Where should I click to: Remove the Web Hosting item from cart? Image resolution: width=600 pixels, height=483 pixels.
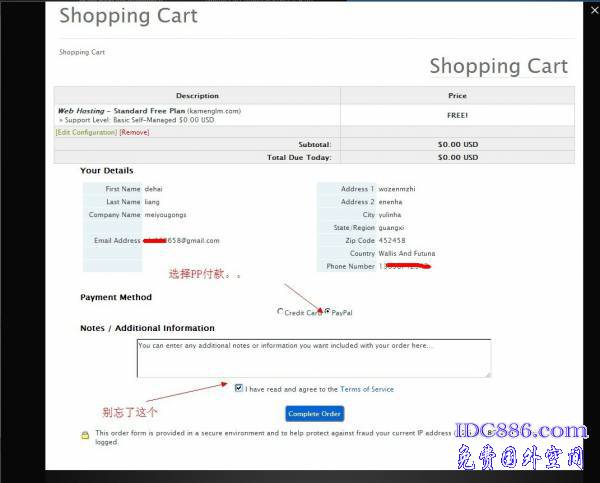pyautogui.click(x=135, y=132)
